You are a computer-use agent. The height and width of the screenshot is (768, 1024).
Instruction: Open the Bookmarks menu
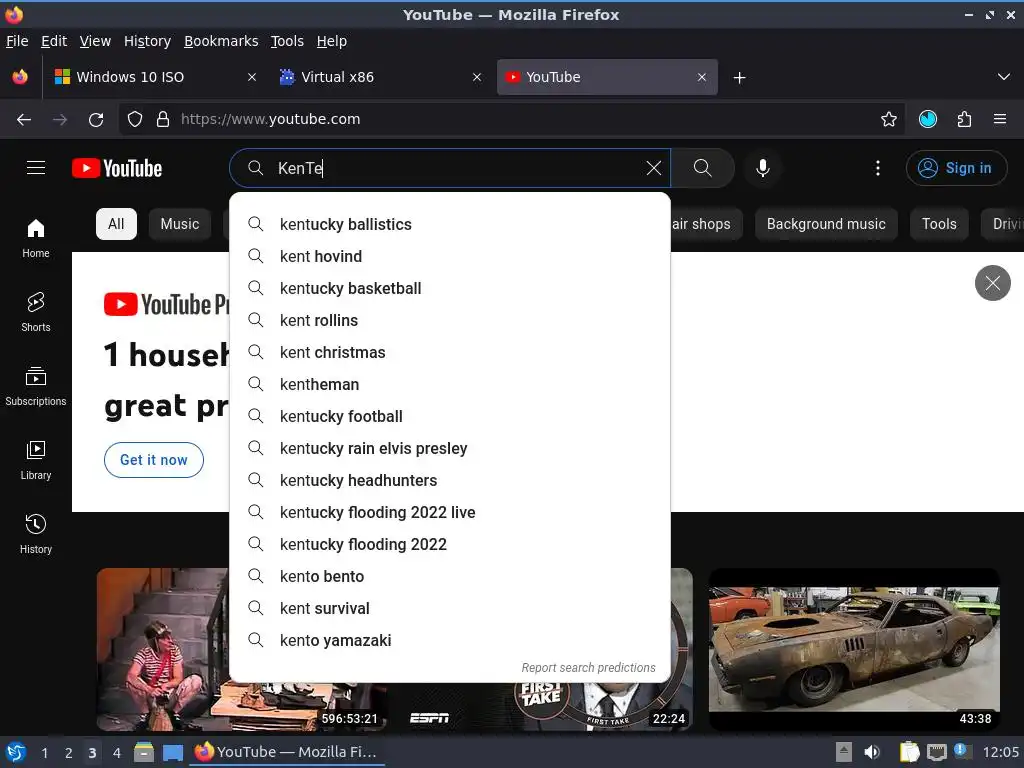[221, 41]
